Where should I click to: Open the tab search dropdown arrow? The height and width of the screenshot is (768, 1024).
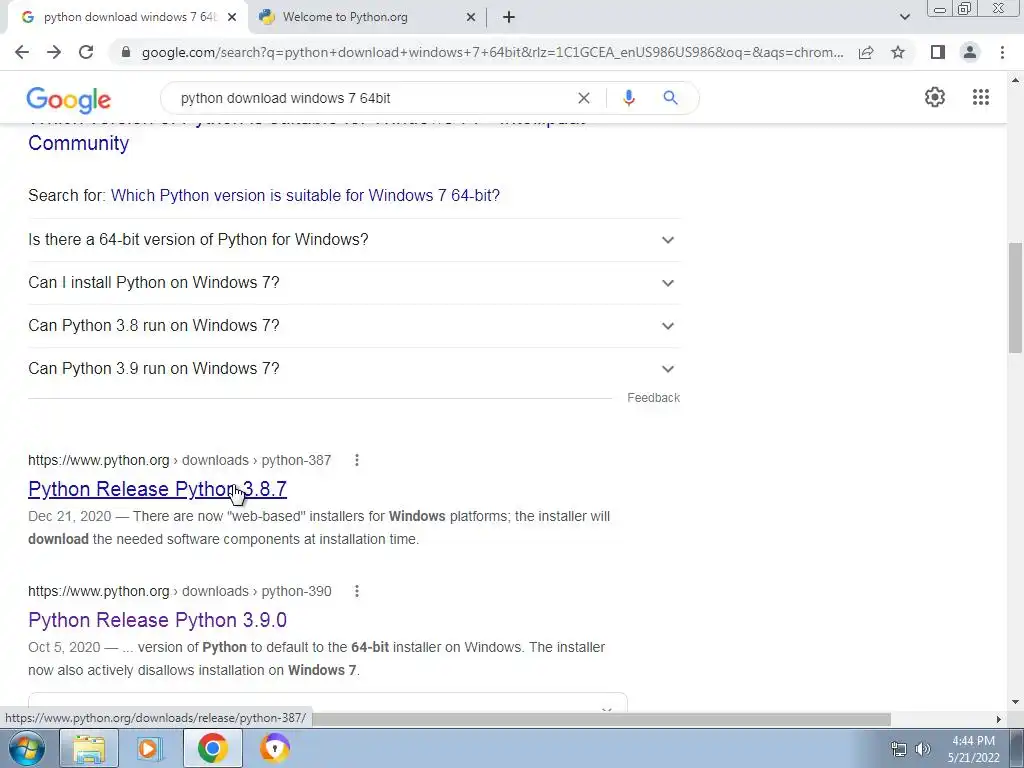click(904, 17)
